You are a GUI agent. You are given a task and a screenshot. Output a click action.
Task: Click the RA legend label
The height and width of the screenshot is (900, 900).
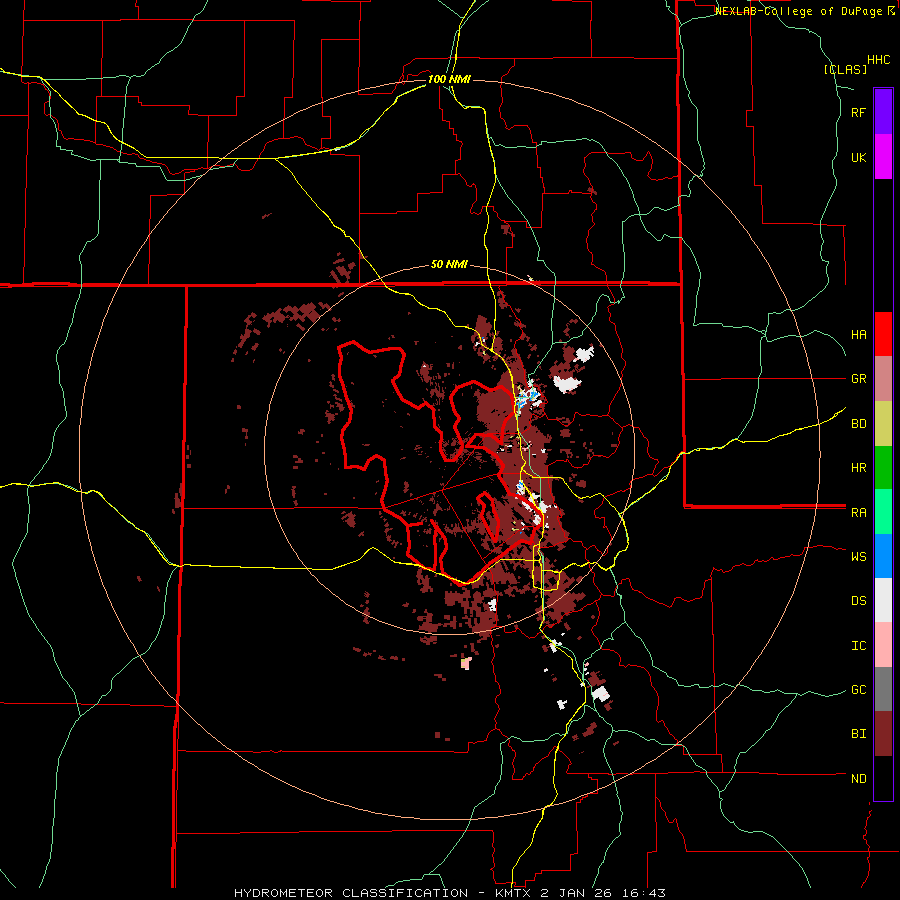tap(858, 513)
